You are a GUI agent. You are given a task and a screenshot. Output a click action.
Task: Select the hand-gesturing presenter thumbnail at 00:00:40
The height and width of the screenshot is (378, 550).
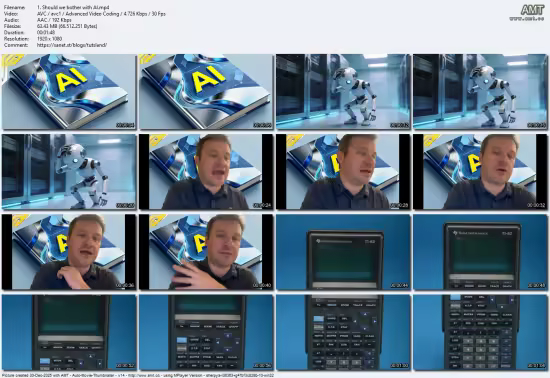(x=206, y=252)
